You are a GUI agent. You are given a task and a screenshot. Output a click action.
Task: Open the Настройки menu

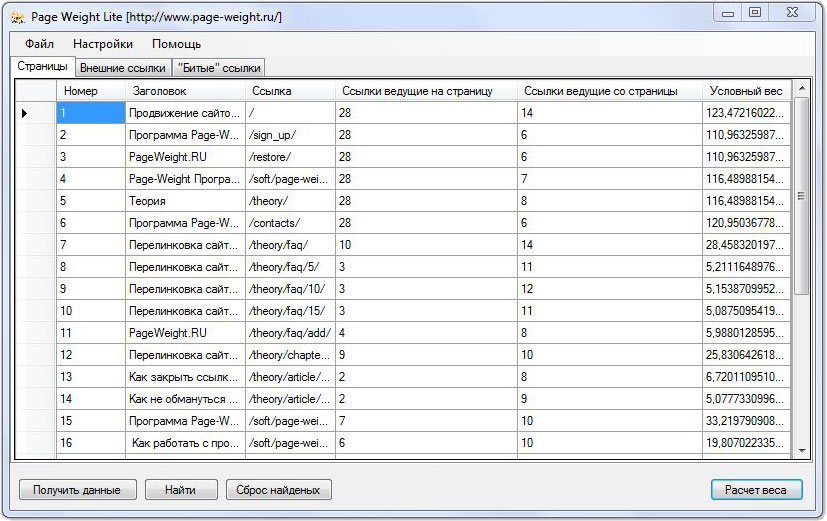point(103,44)
